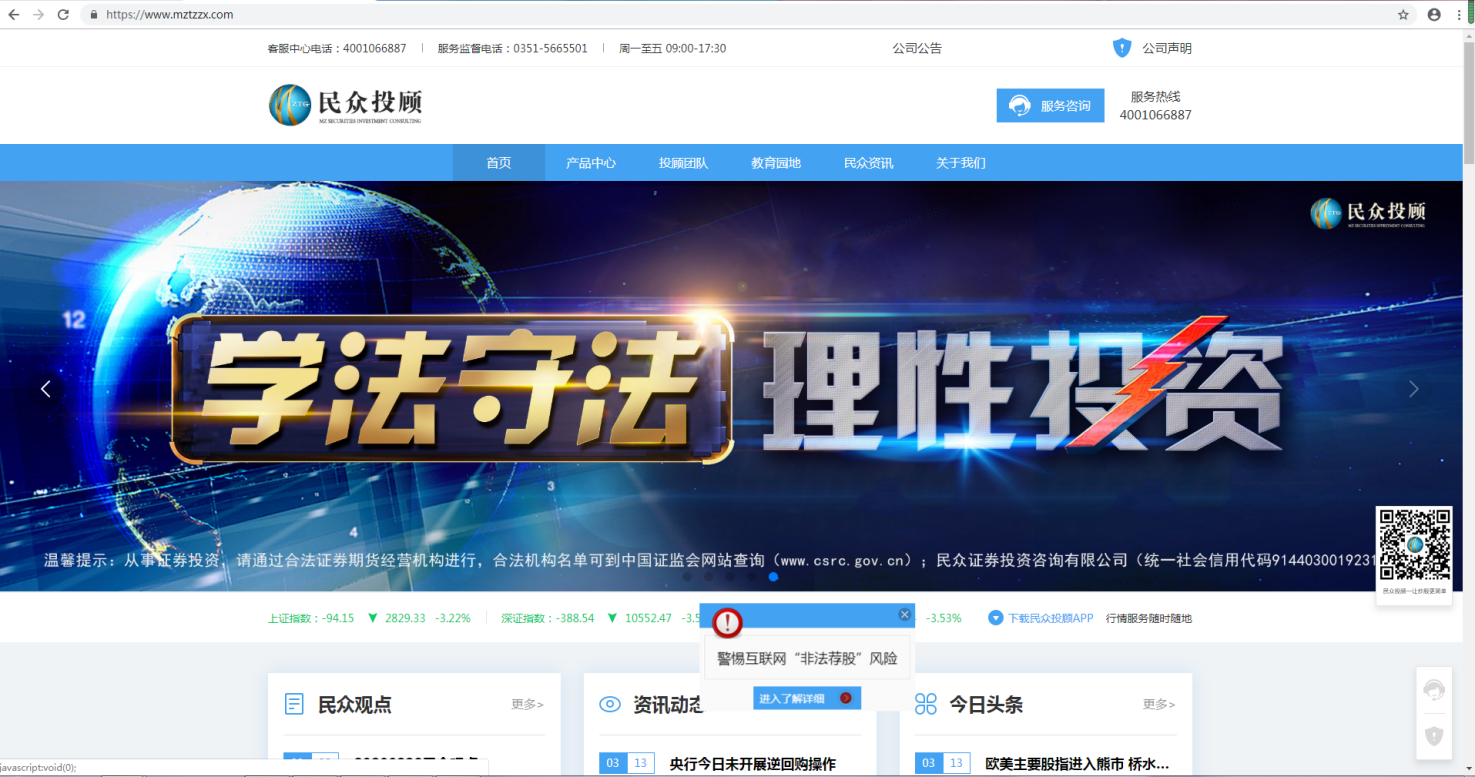Click the 今日头条 section heading
Image resolution: width=1475 pixels, height=777 pixels.
point(986,705)
